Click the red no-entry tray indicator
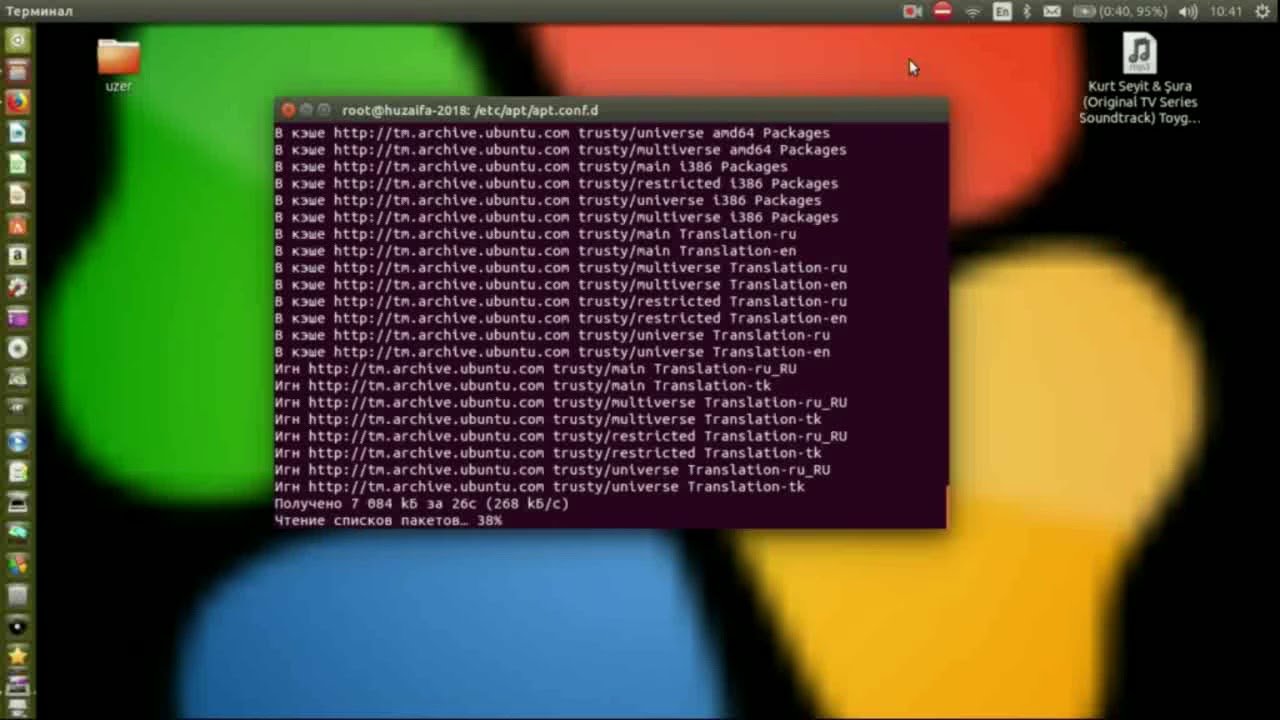 (x=942, y=11)
